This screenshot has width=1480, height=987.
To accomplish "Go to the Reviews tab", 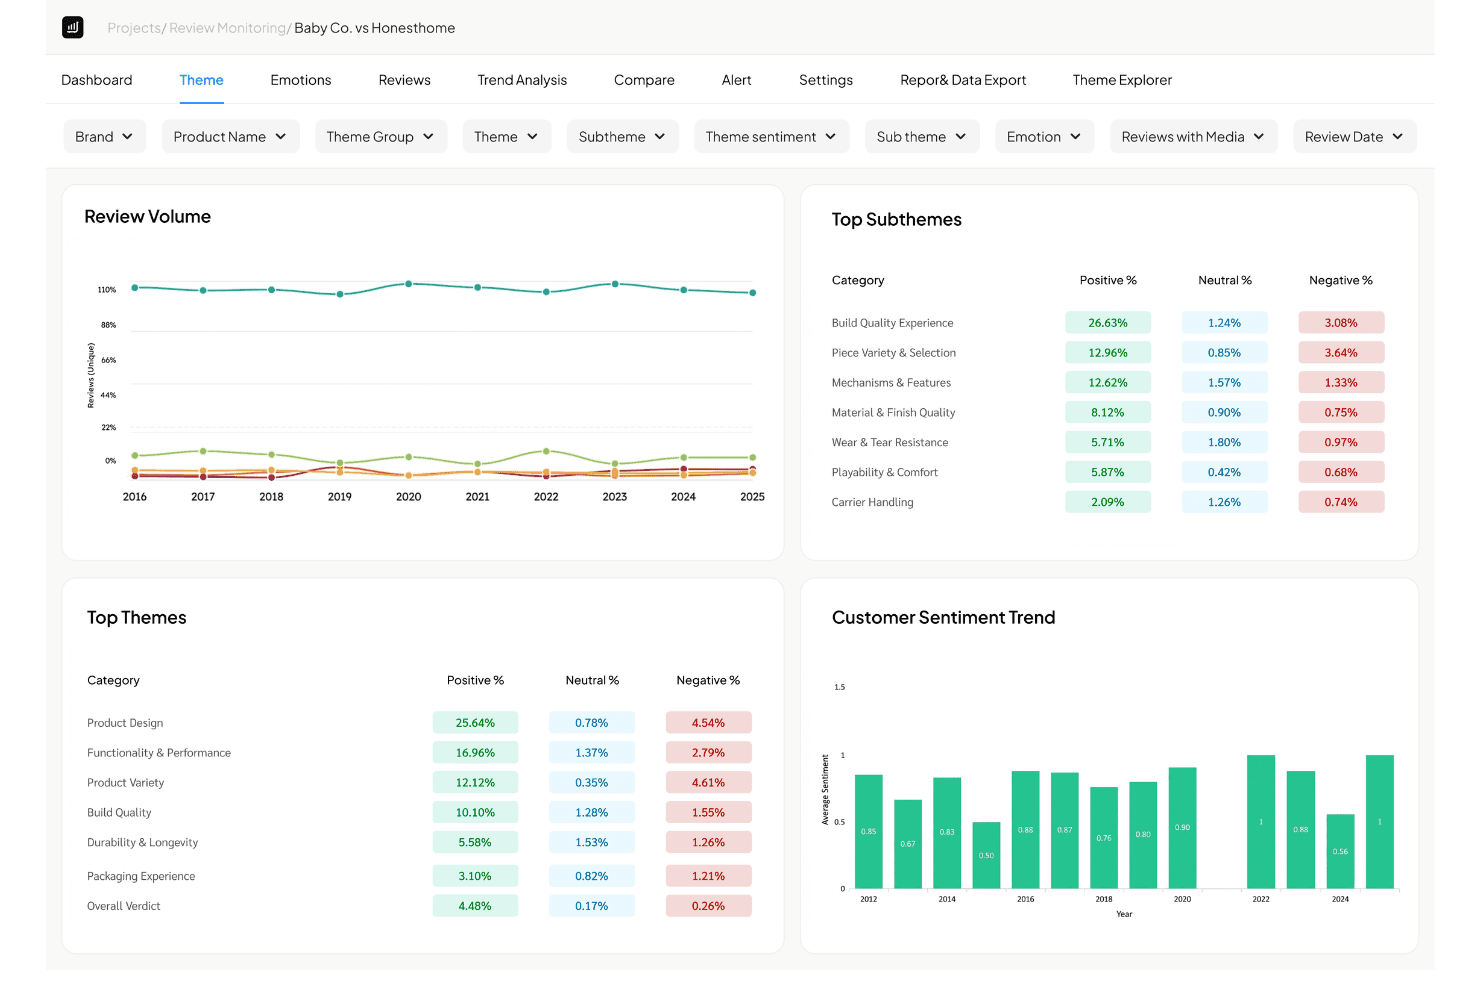I will coord(405,80).
